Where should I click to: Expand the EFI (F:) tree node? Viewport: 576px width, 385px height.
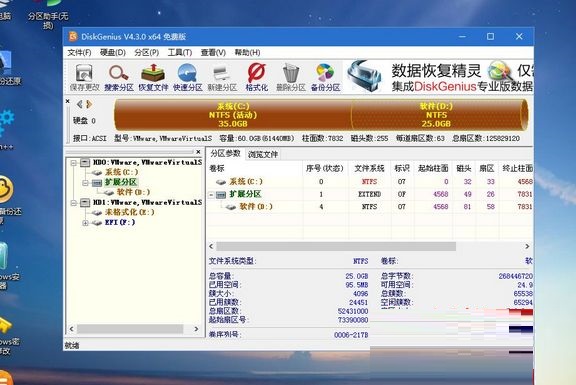[x=85, y=223]
